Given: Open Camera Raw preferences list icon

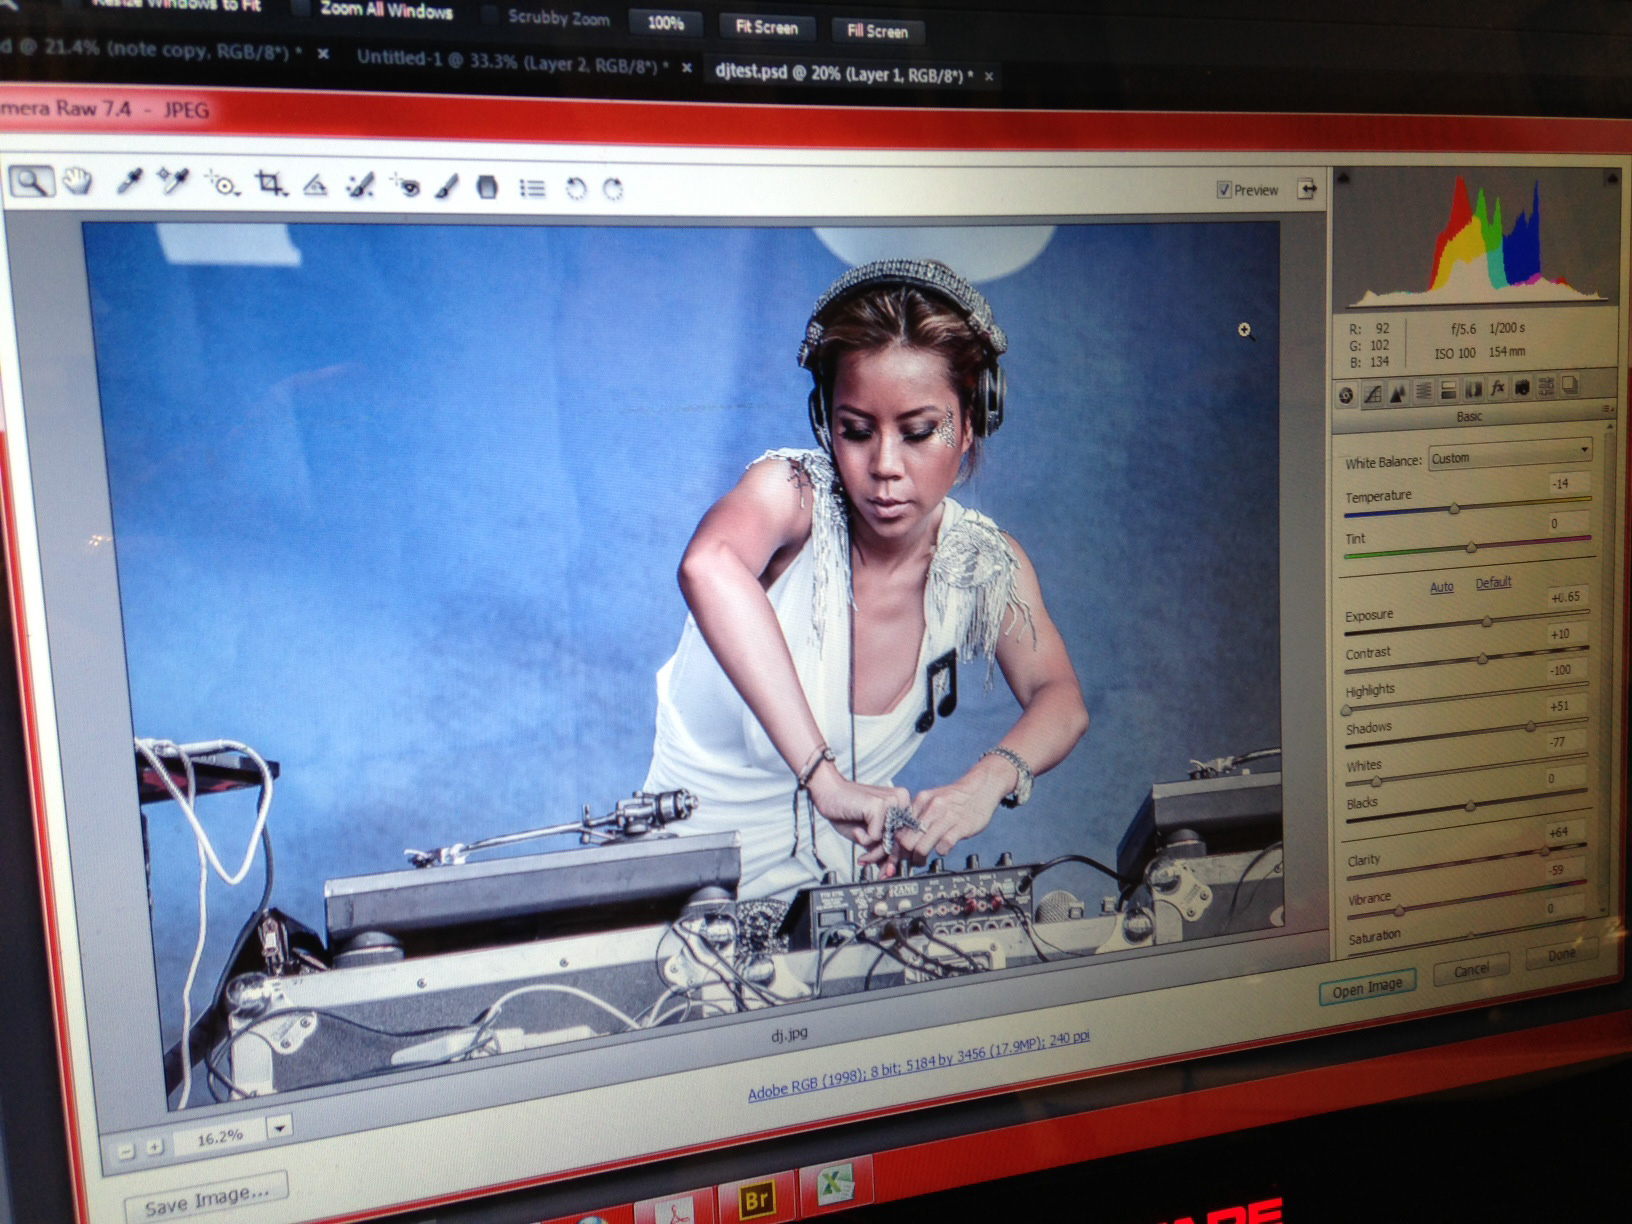Looking at the screenshot, I should click(532, 188).
